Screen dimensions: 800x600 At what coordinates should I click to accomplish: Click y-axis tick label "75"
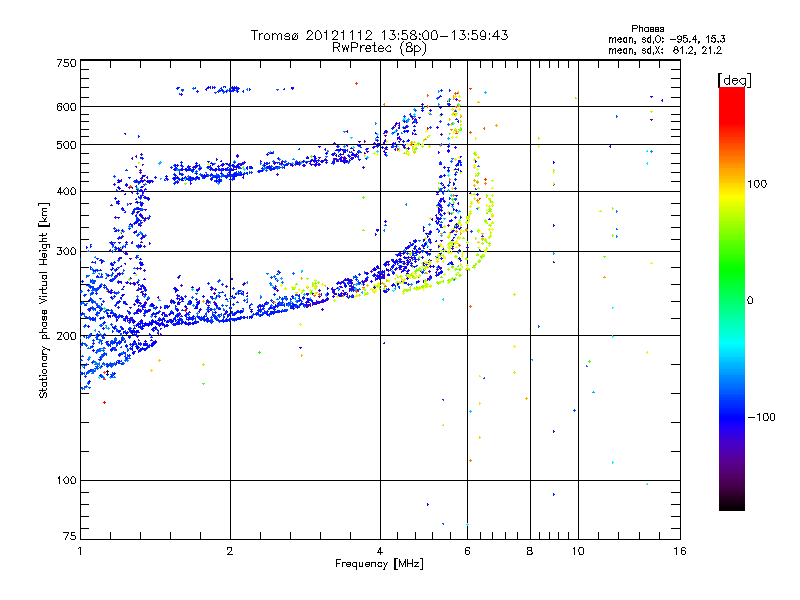pyautogui.click(x=70, y=536)
